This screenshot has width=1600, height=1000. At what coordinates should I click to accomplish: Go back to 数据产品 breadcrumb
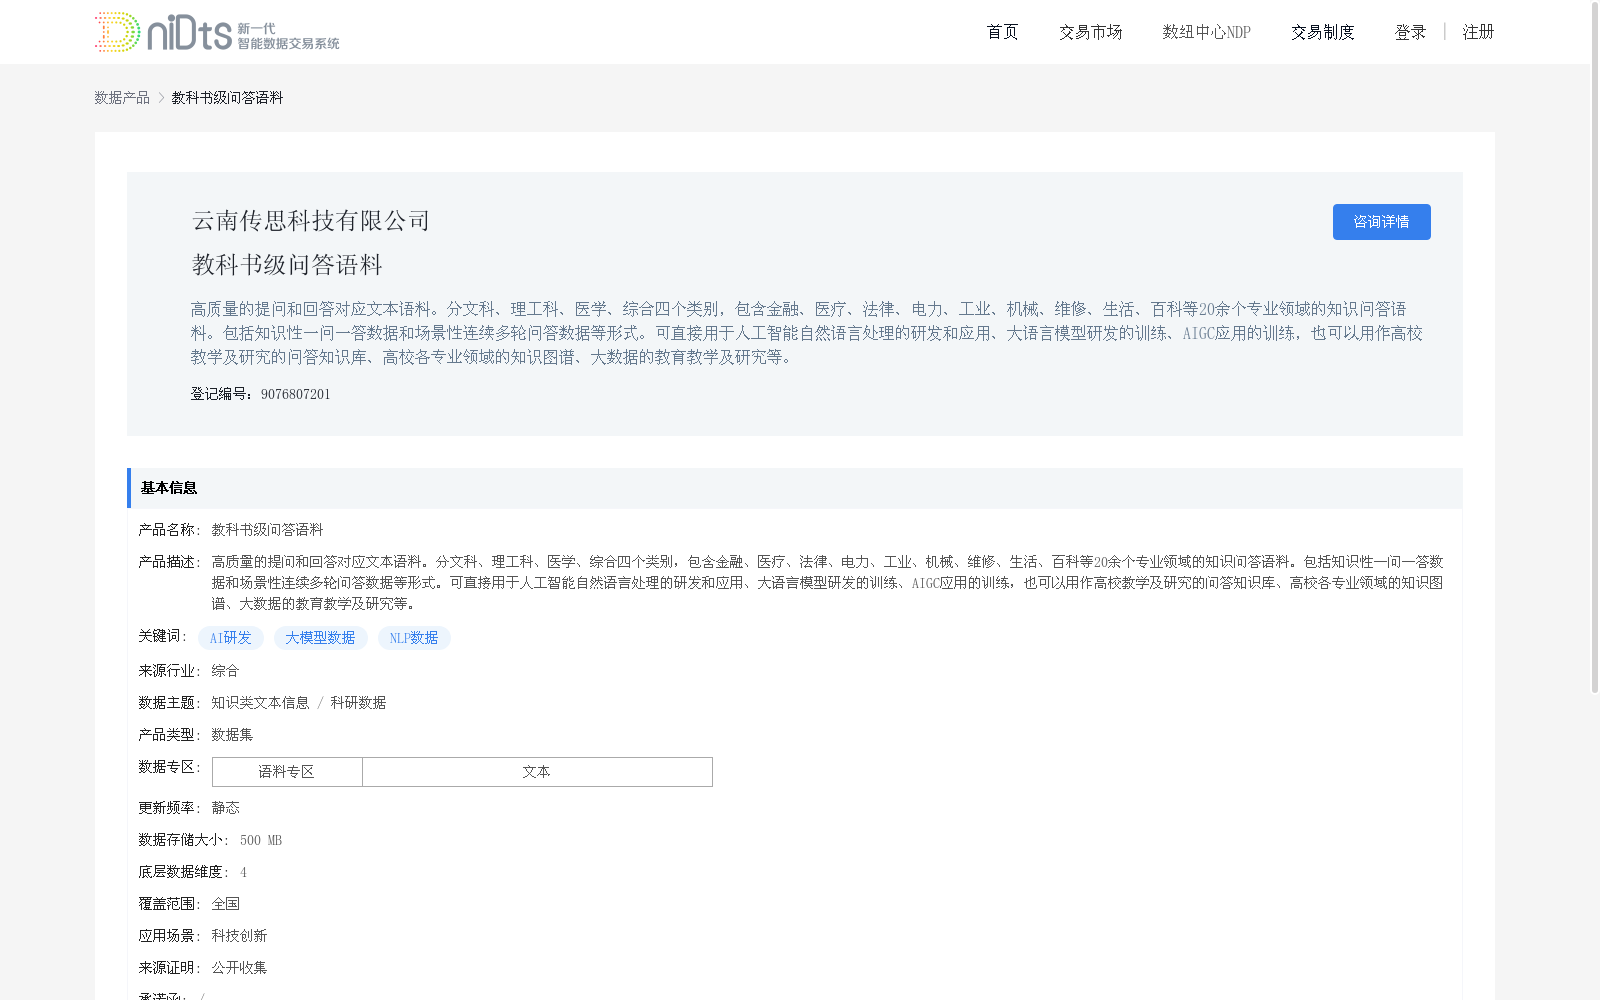coord(122,97)
